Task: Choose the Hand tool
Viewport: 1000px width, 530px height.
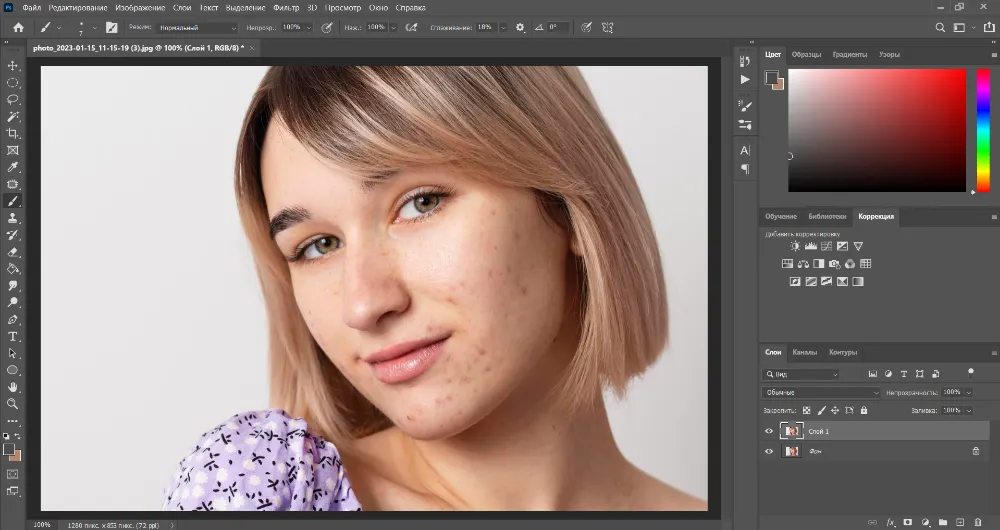Action: coord(14,387)
